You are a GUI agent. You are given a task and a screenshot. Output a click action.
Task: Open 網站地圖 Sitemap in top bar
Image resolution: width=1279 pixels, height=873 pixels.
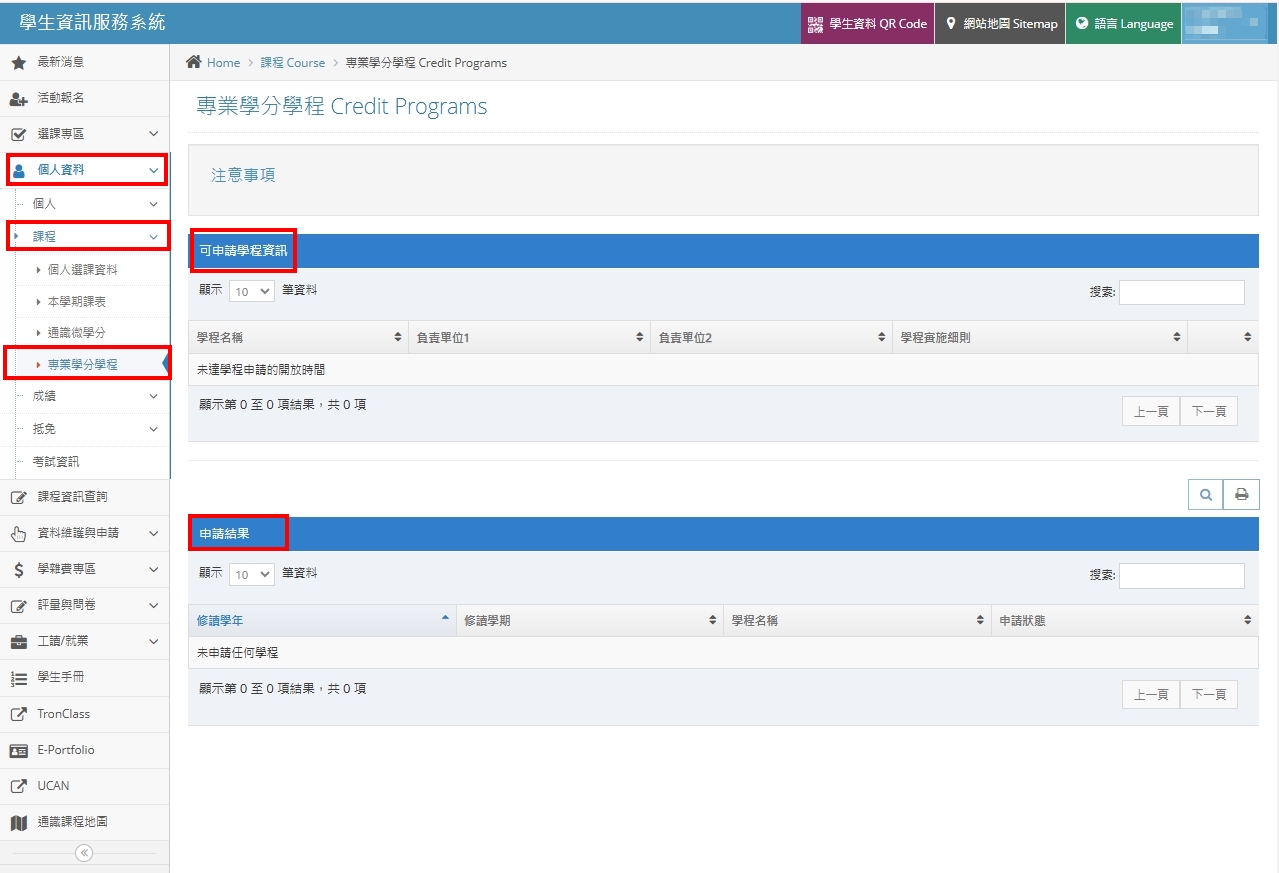[x=1000, y=23]
